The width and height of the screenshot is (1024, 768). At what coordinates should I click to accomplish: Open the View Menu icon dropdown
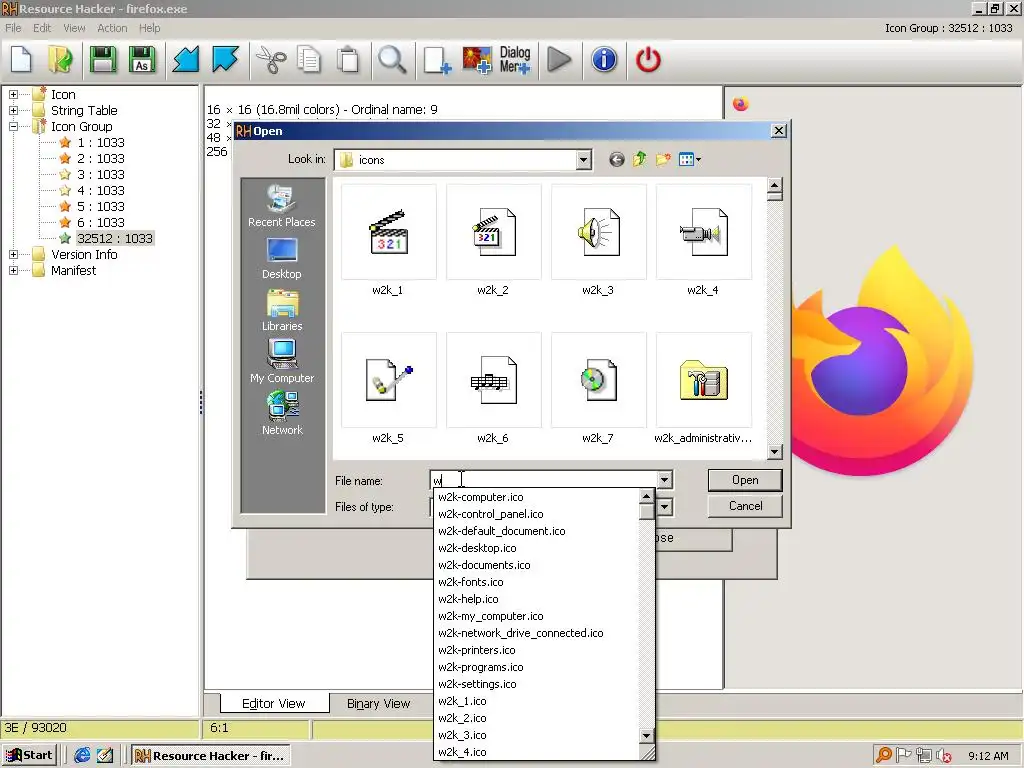690,159
